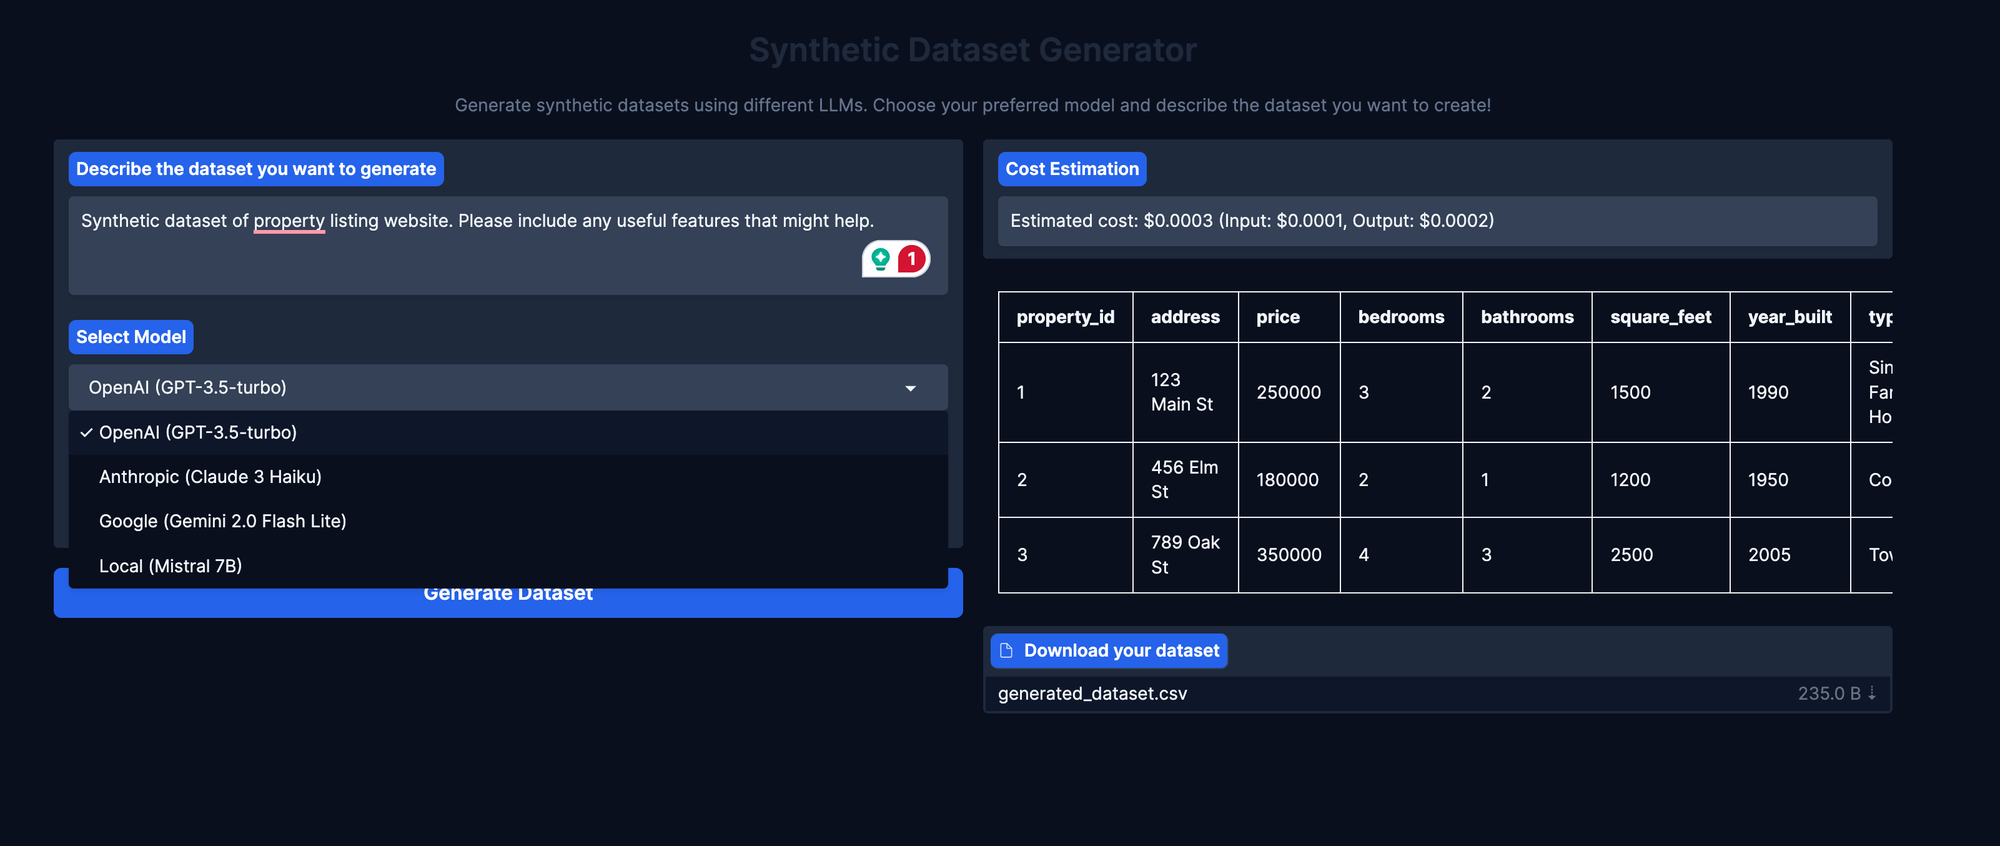Image resolution: width=2000 pixels, height=846 pixels.
Task: Pick Google (Gemini 2.0 Flash Lite) model
Action: tap(508, 521)
